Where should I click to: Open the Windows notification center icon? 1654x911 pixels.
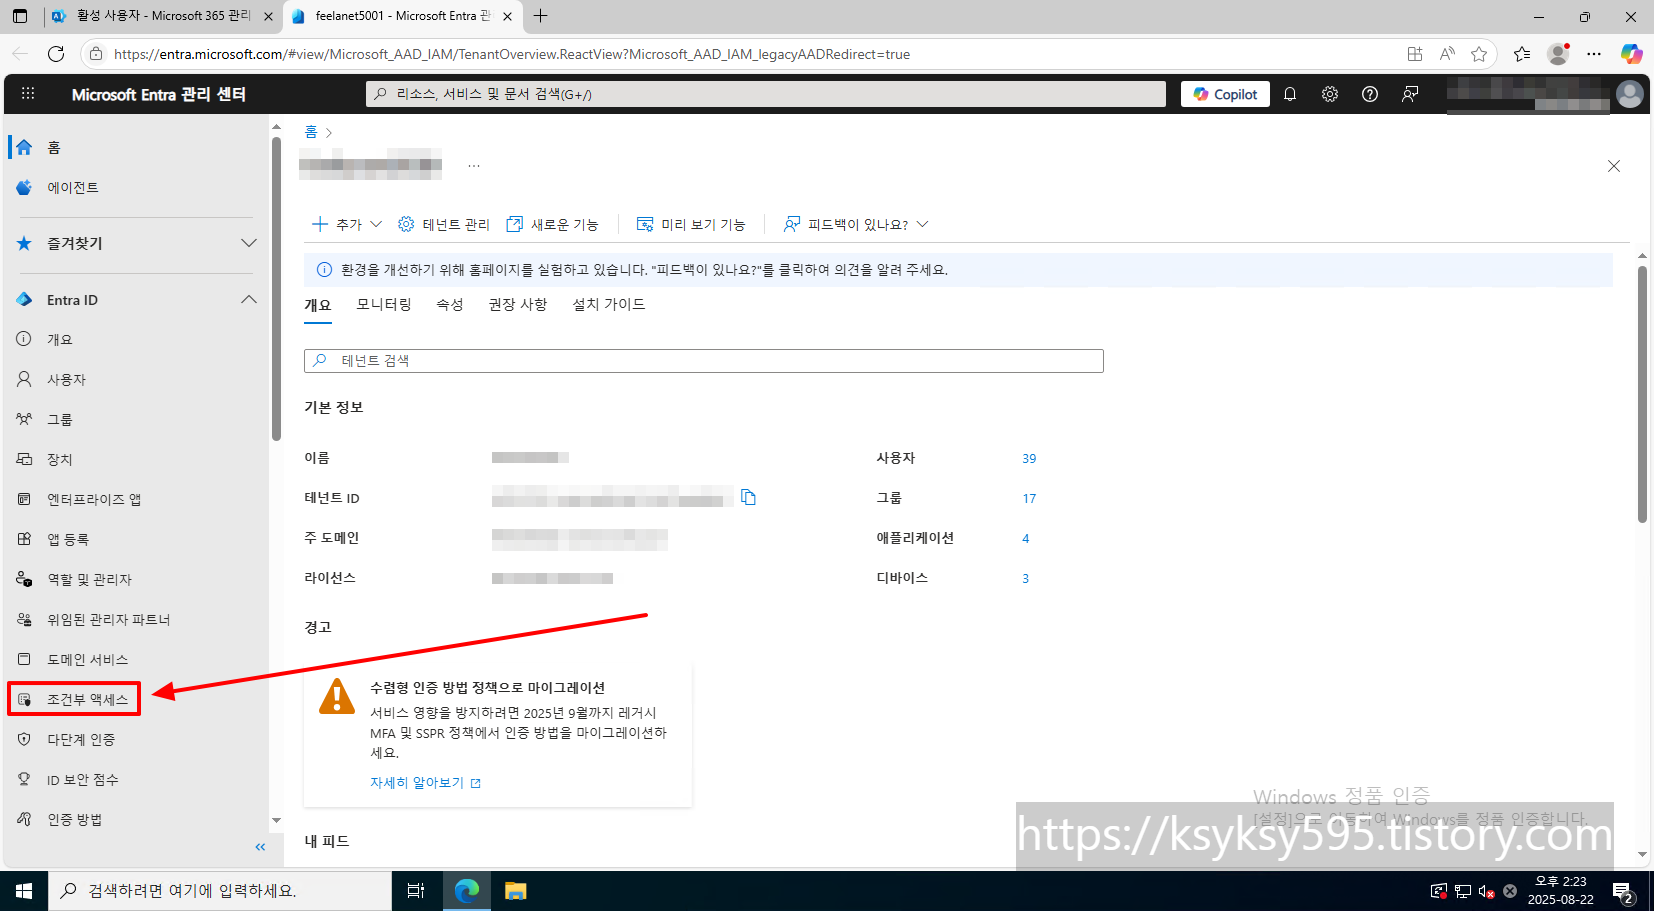(1623, 891)
